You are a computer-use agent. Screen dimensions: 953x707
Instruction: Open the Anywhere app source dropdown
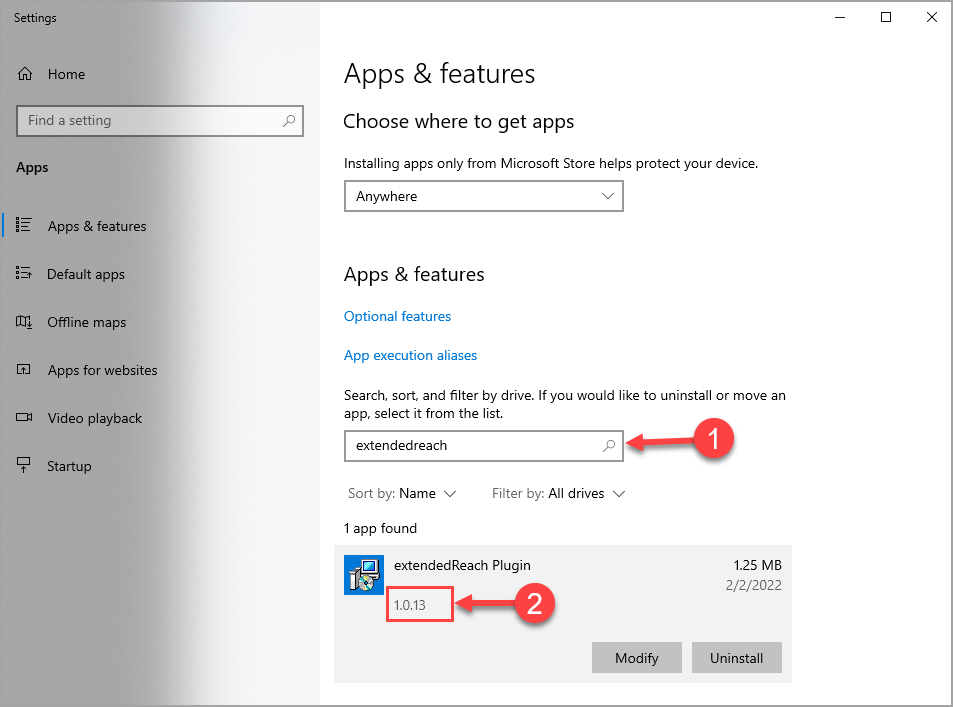pyautogui.click(x=484, y=196)
